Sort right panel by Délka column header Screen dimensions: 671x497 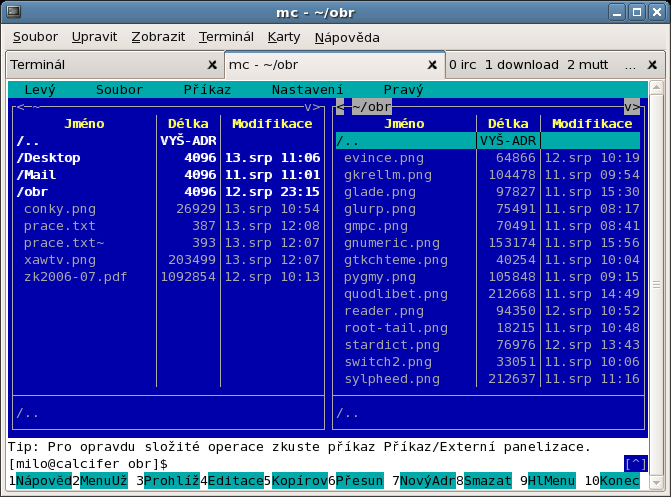click(x=508, y=124)
